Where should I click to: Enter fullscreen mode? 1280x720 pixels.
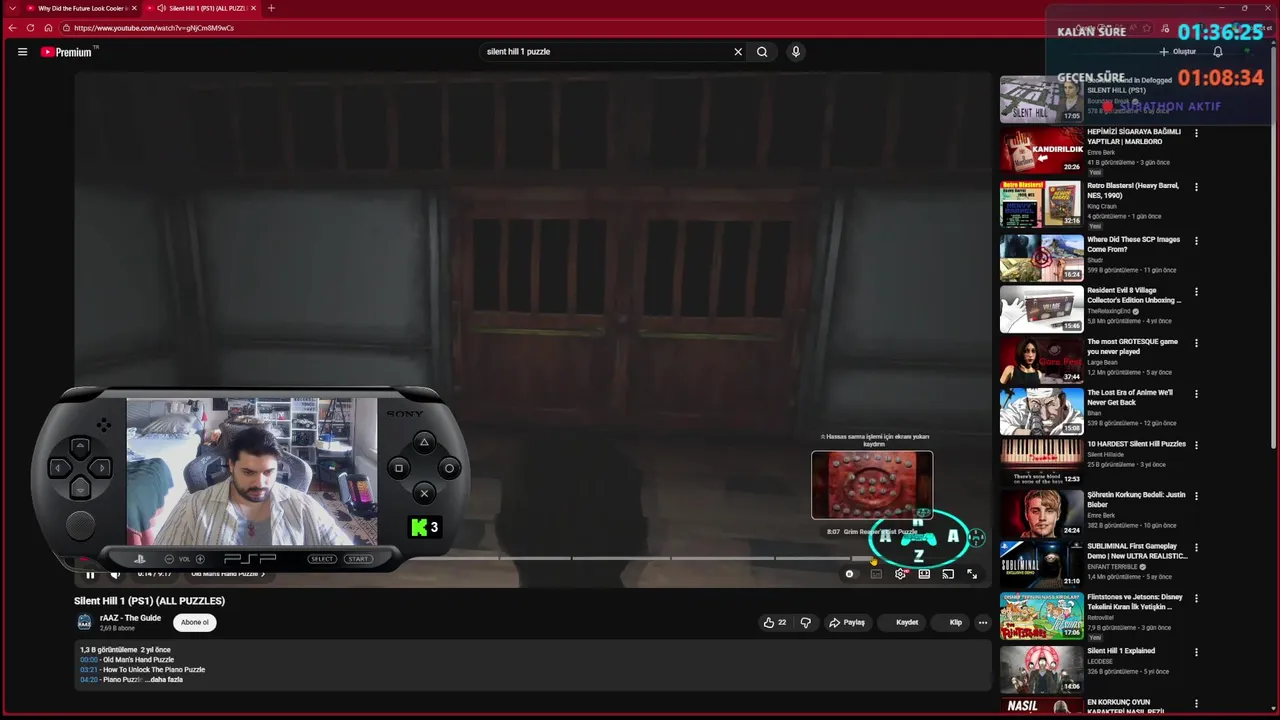(x=972, y=574)
